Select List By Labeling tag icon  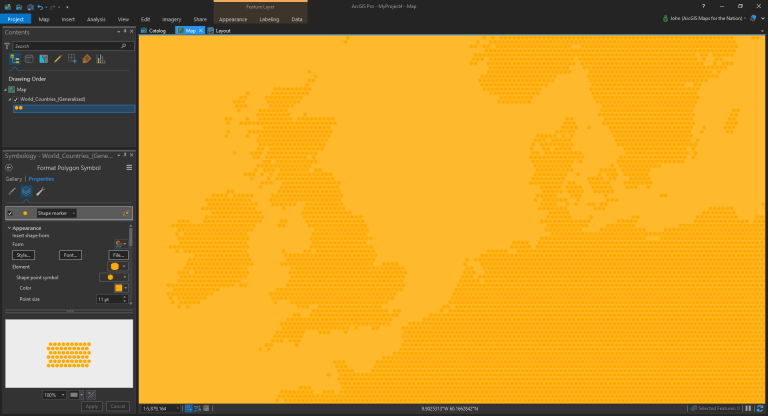click(x=87, y=59)
